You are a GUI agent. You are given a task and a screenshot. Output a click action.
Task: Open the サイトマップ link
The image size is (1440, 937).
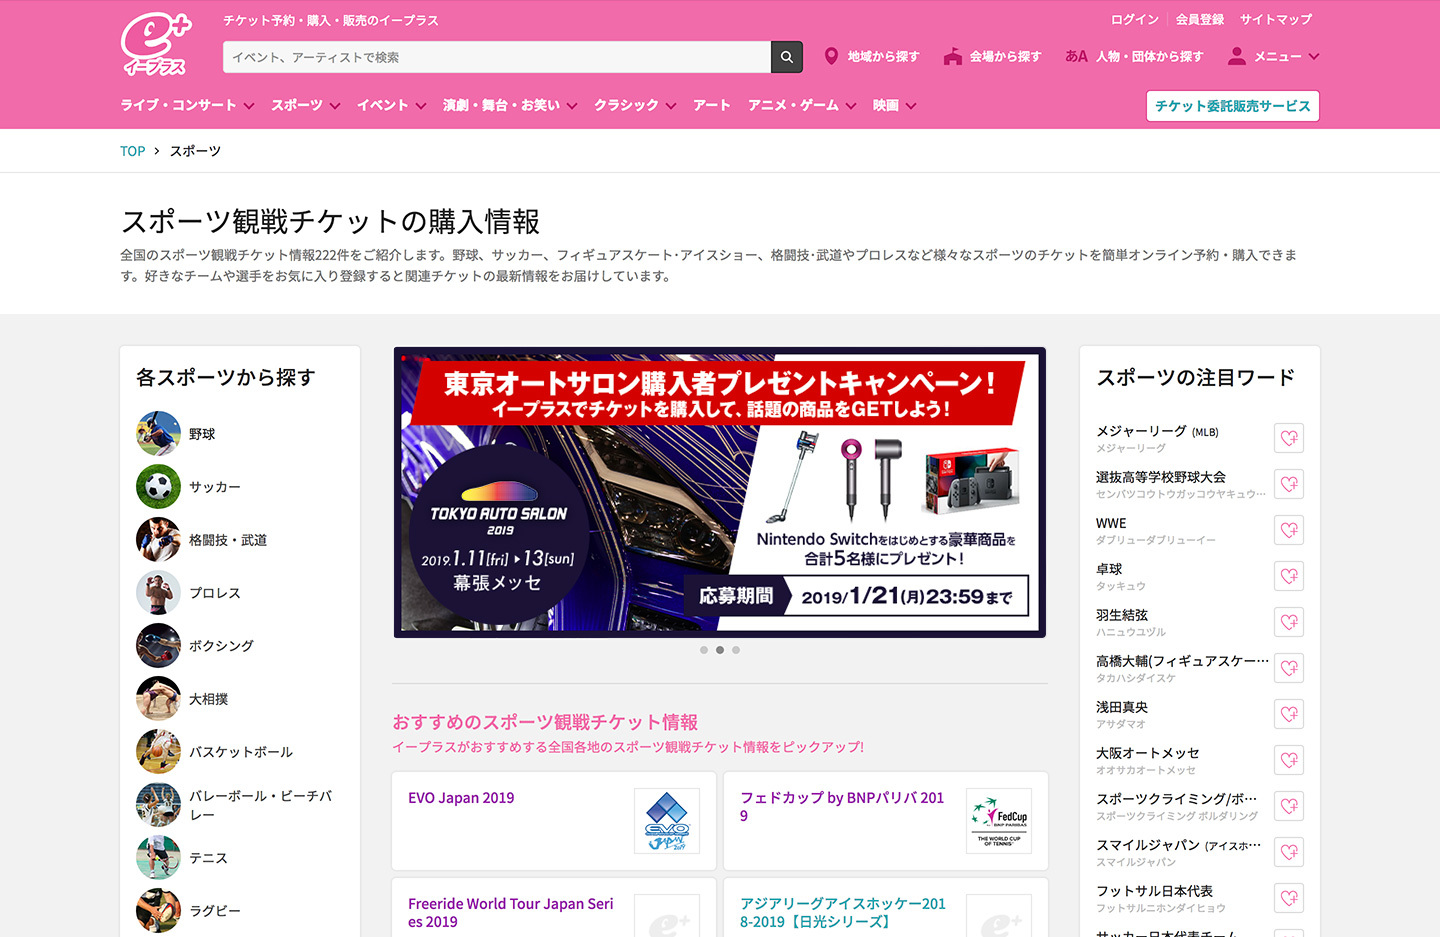pos(1276,19)
